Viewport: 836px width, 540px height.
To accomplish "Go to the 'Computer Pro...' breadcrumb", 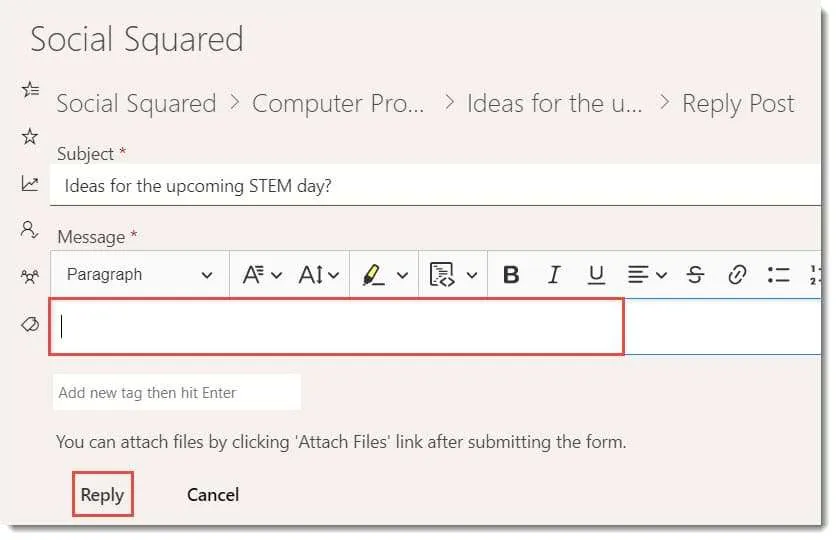I will (x=338, y=104).
